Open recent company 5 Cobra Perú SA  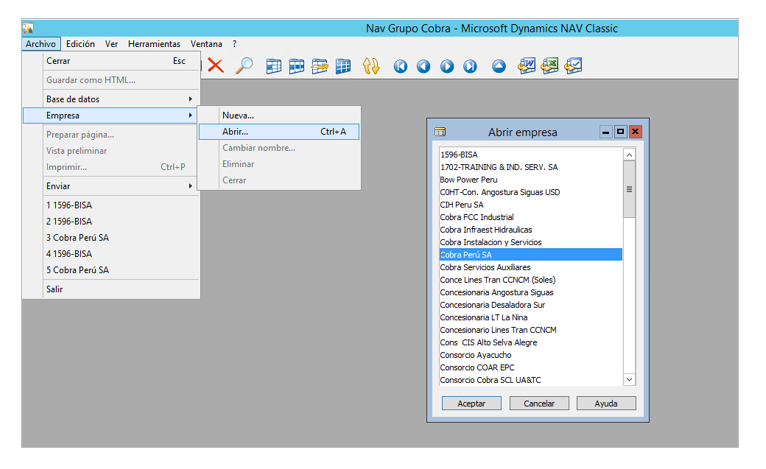pyautogui.click(x=111, y=270)
